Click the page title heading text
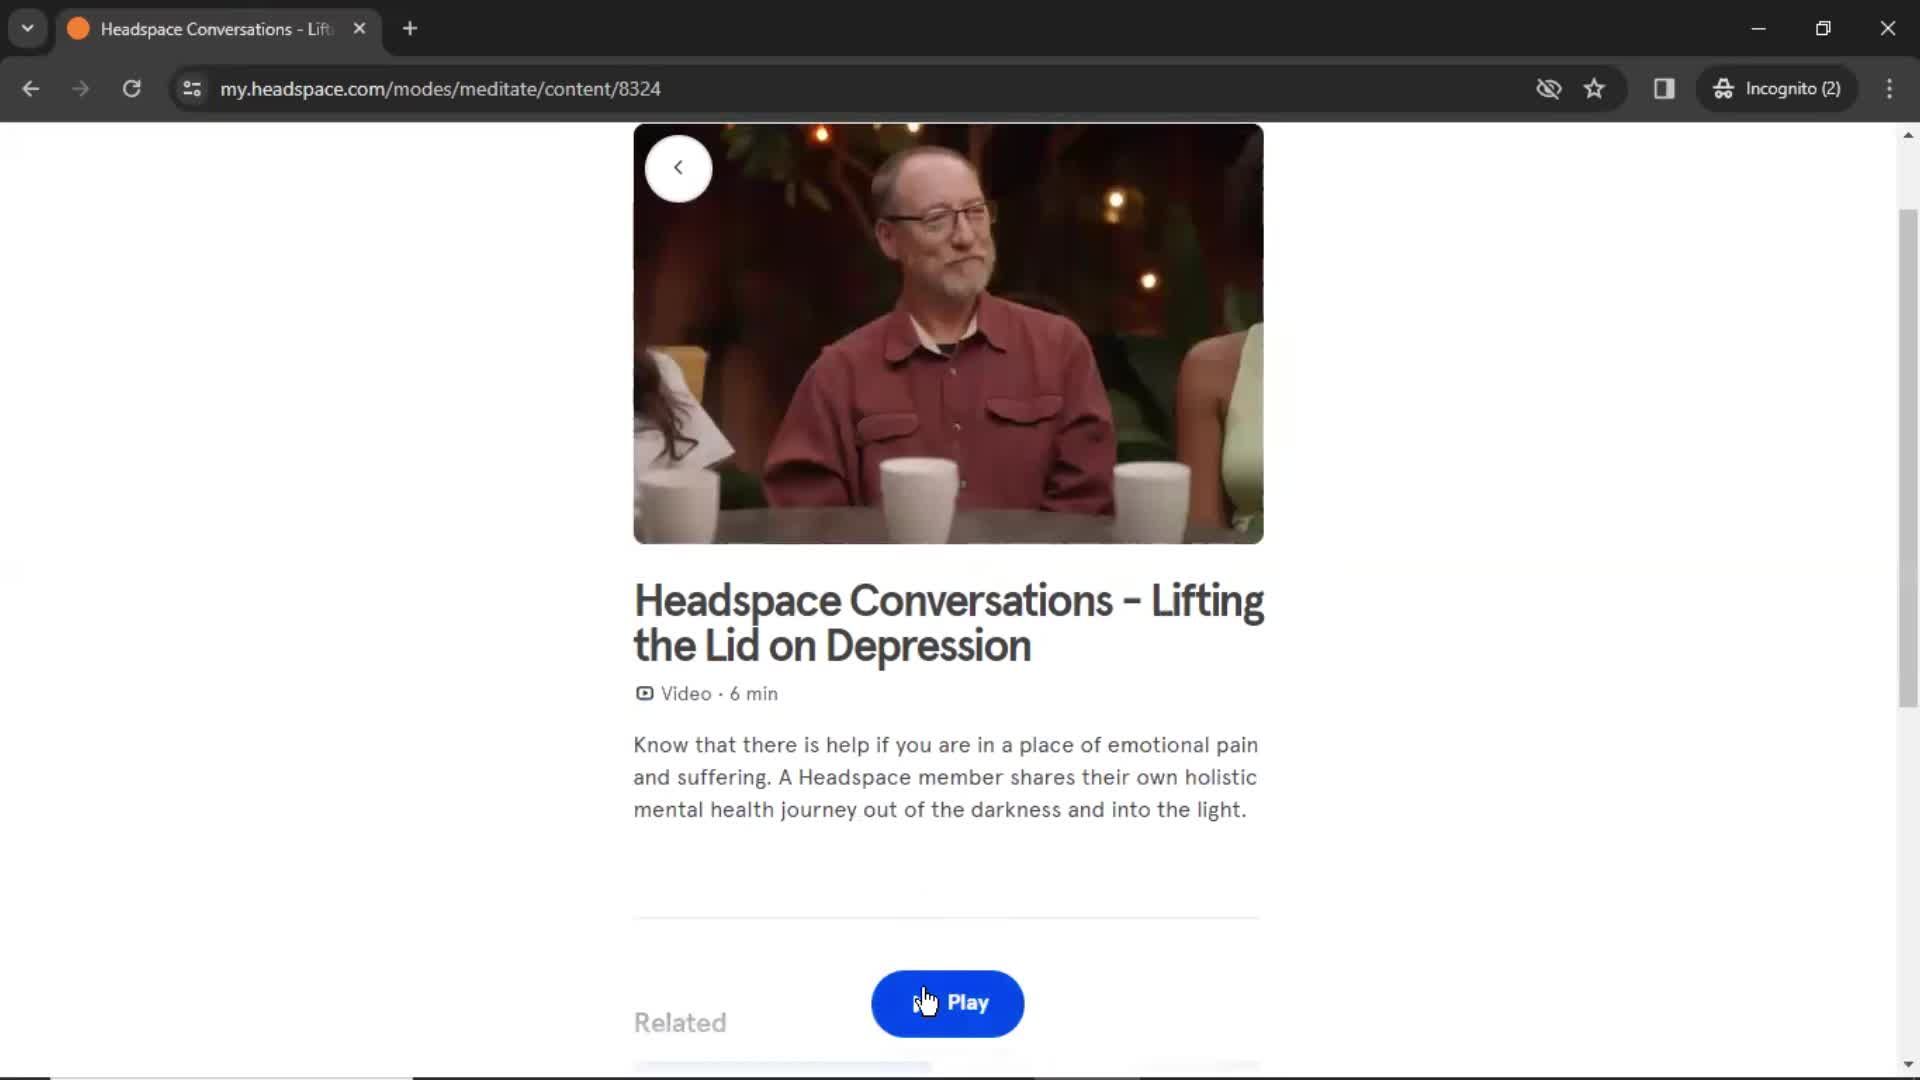The width and height of the screenshot is (1920, 1080). tap(948, 623)
